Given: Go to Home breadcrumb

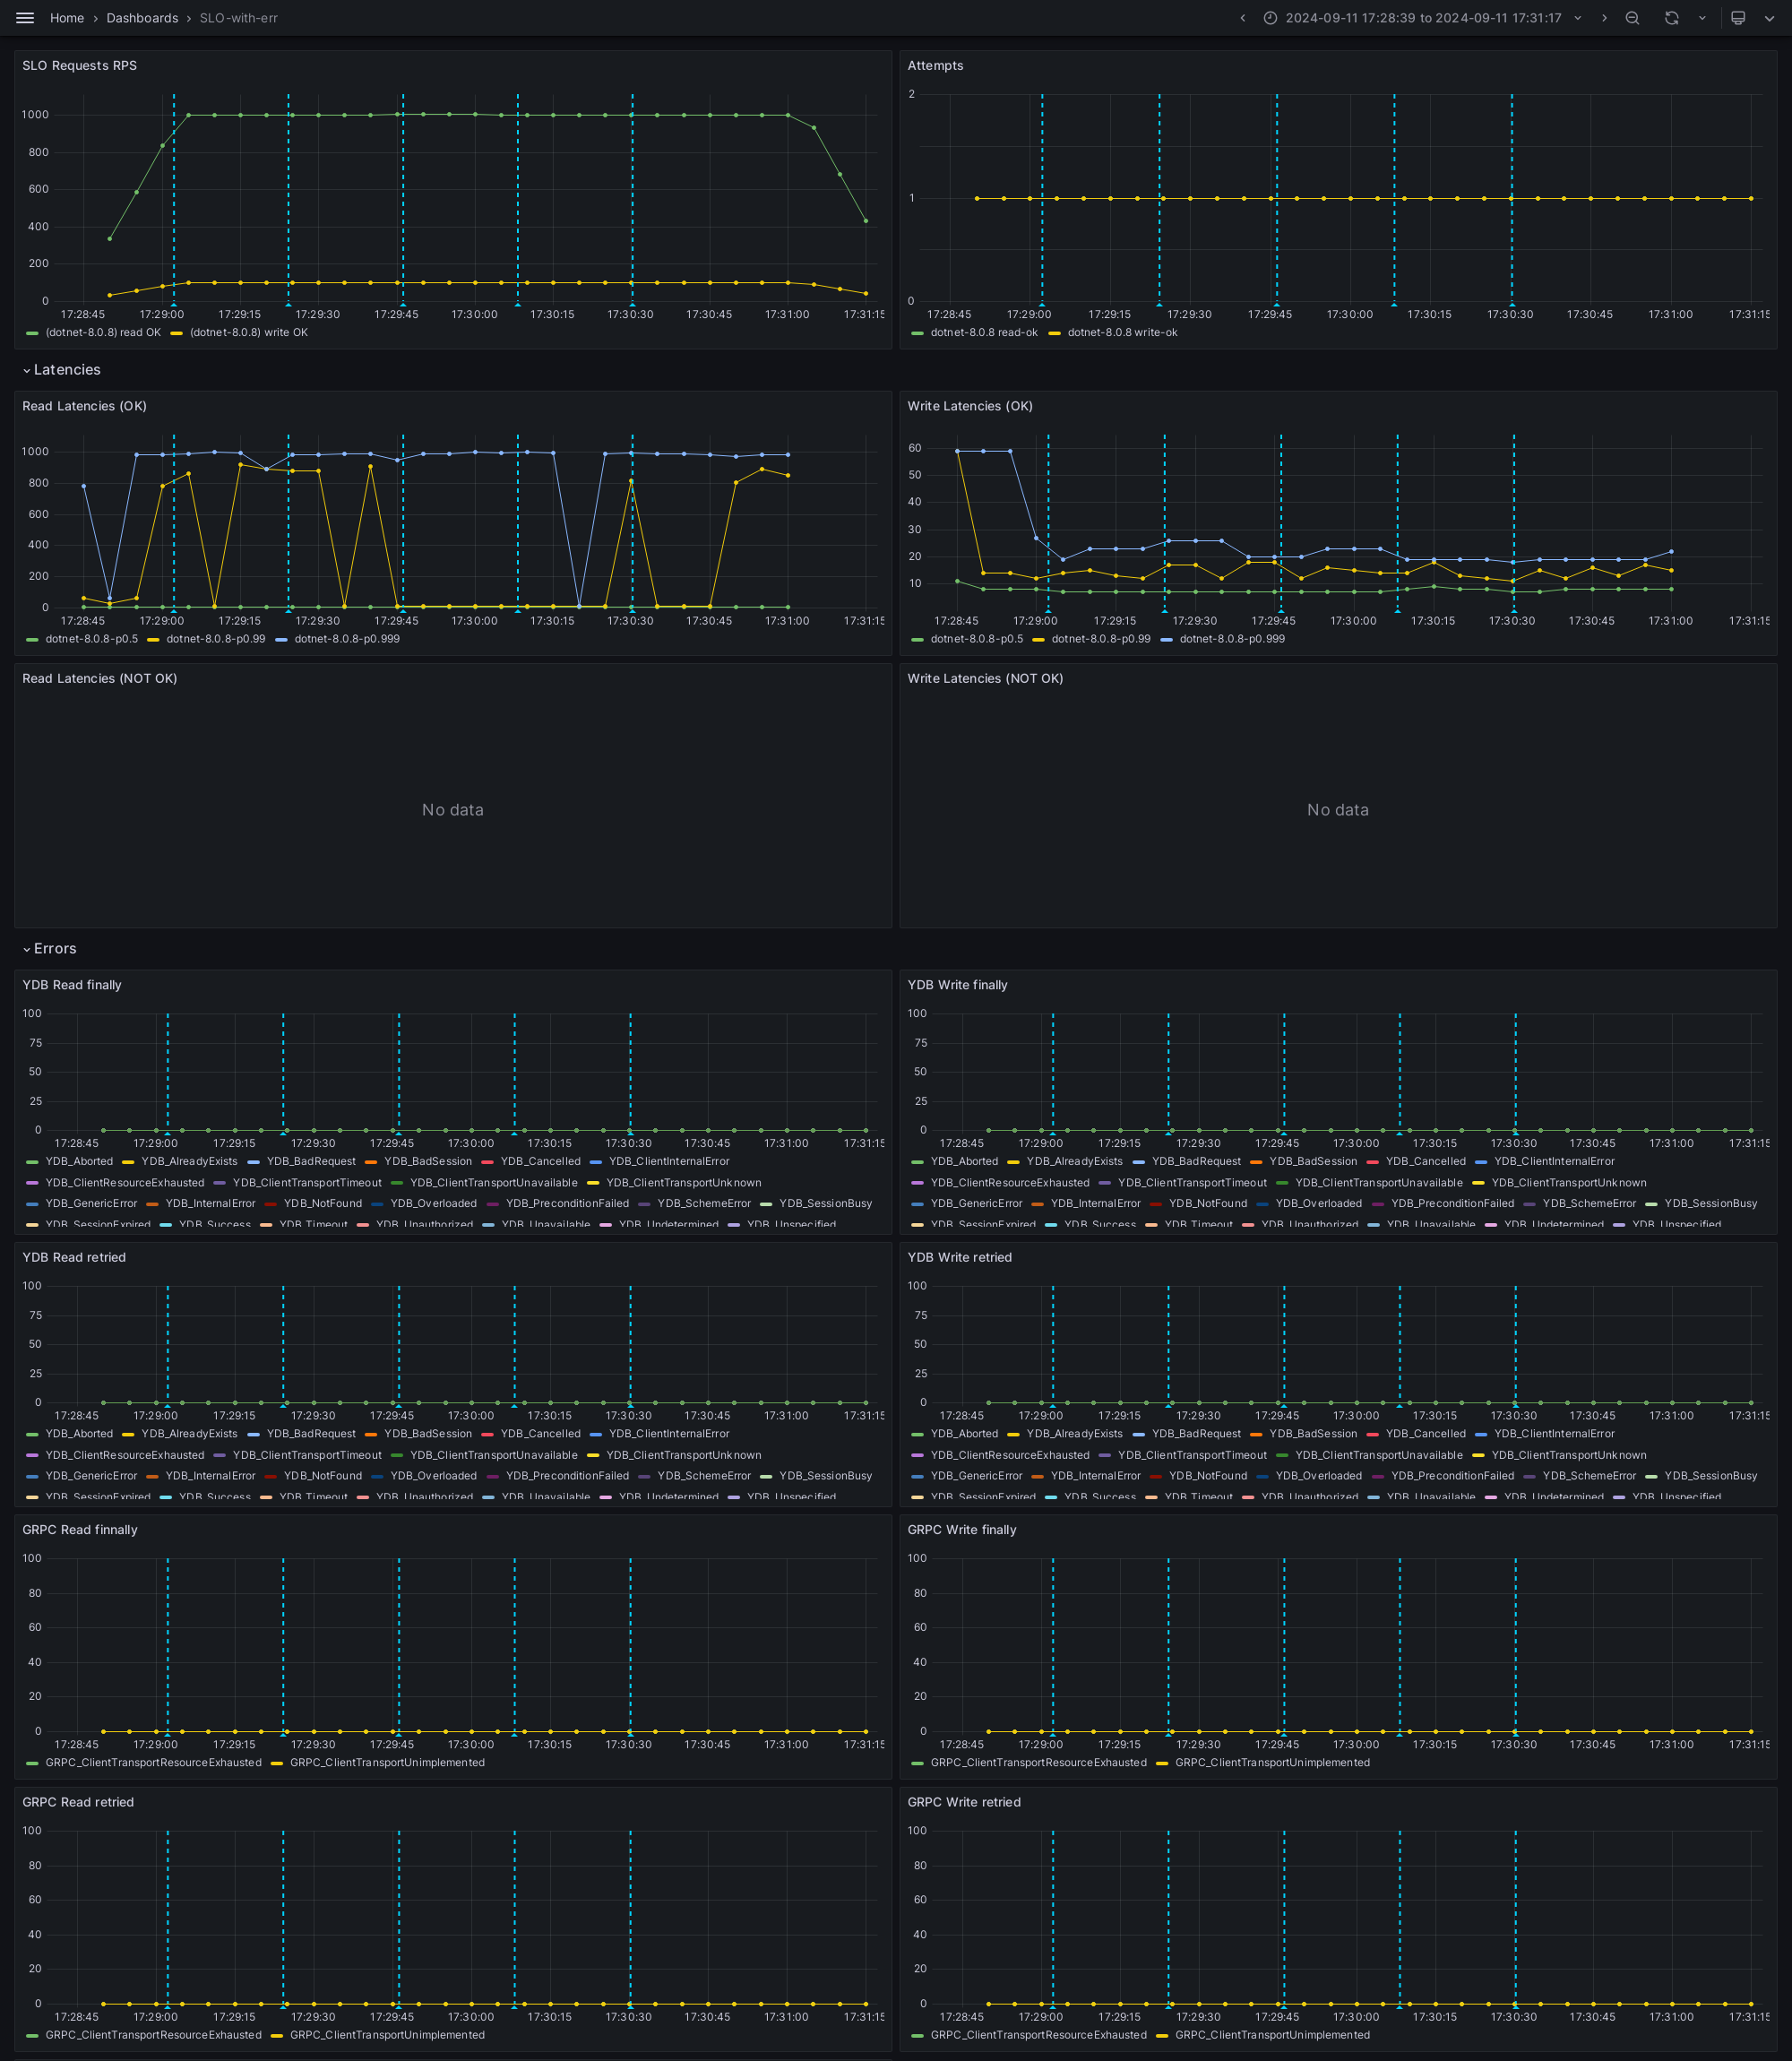Looking at the screenshot, I should pyautogui.click(x=67, y=18).
